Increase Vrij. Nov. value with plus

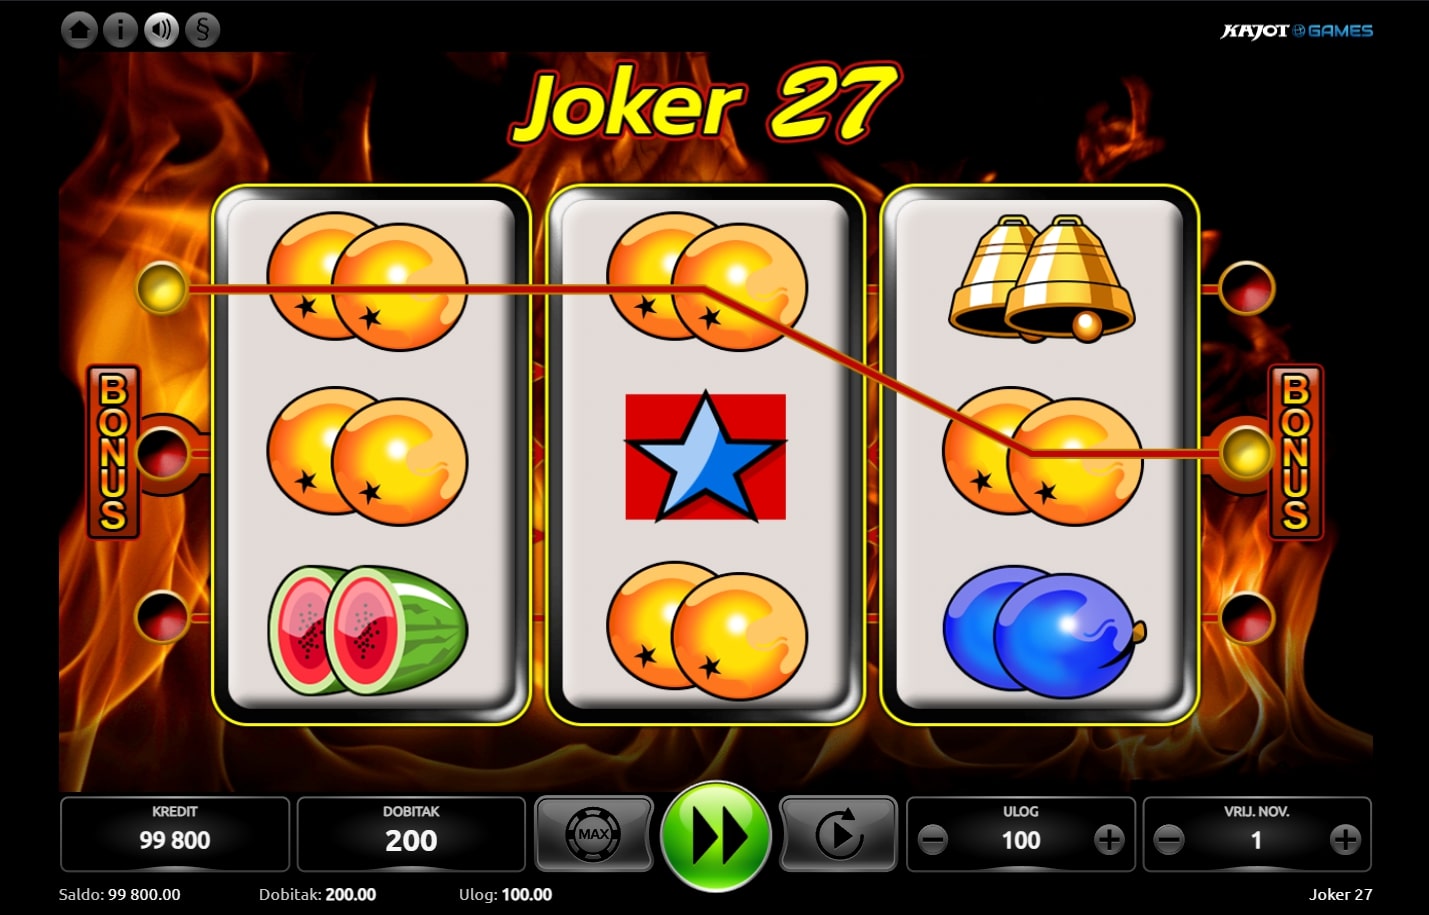pyautogui.click(x=1345, y=840)
